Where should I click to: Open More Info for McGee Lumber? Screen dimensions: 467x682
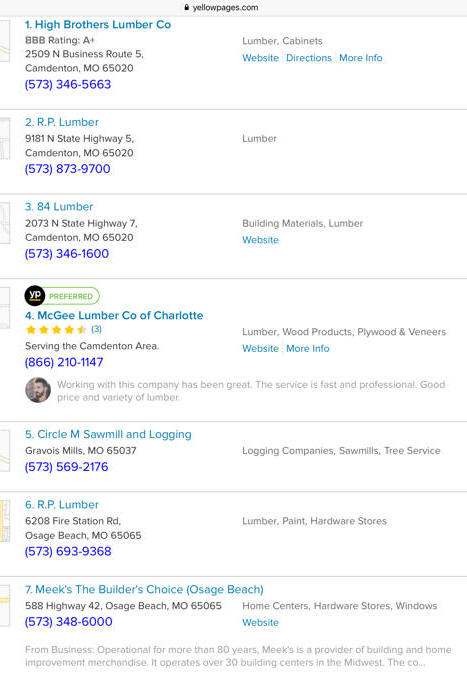pyautogui.click(x=308, y=348)
